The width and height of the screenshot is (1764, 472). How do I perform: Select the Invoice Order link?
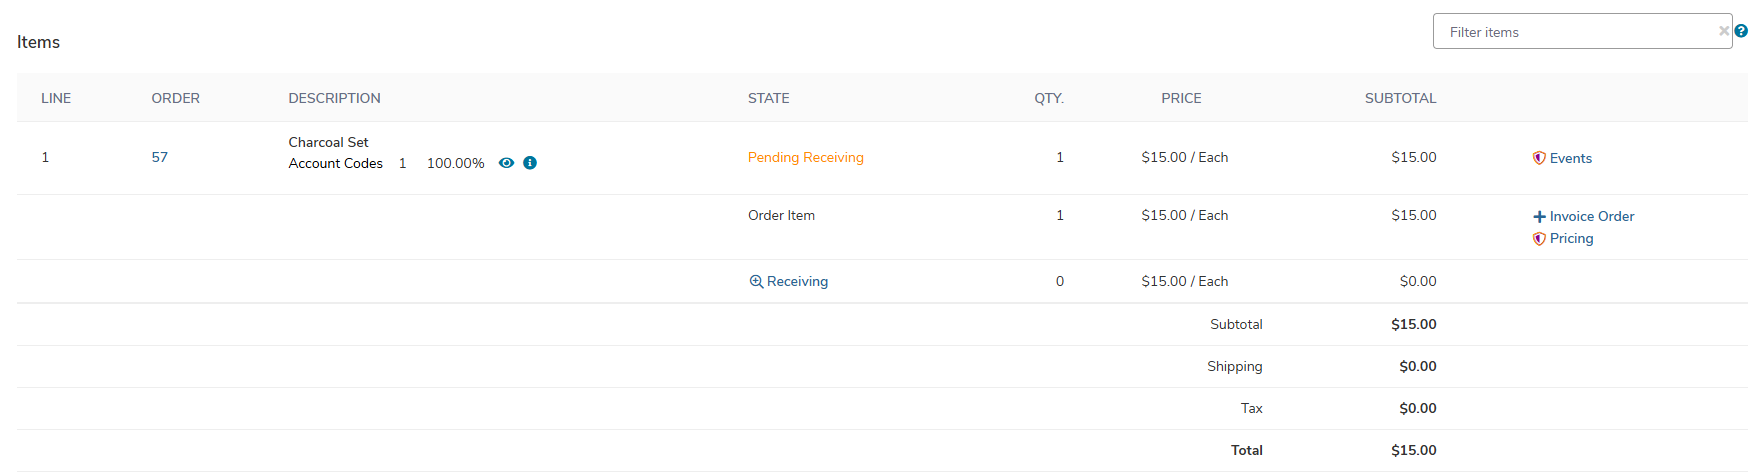coord(1592,216)
